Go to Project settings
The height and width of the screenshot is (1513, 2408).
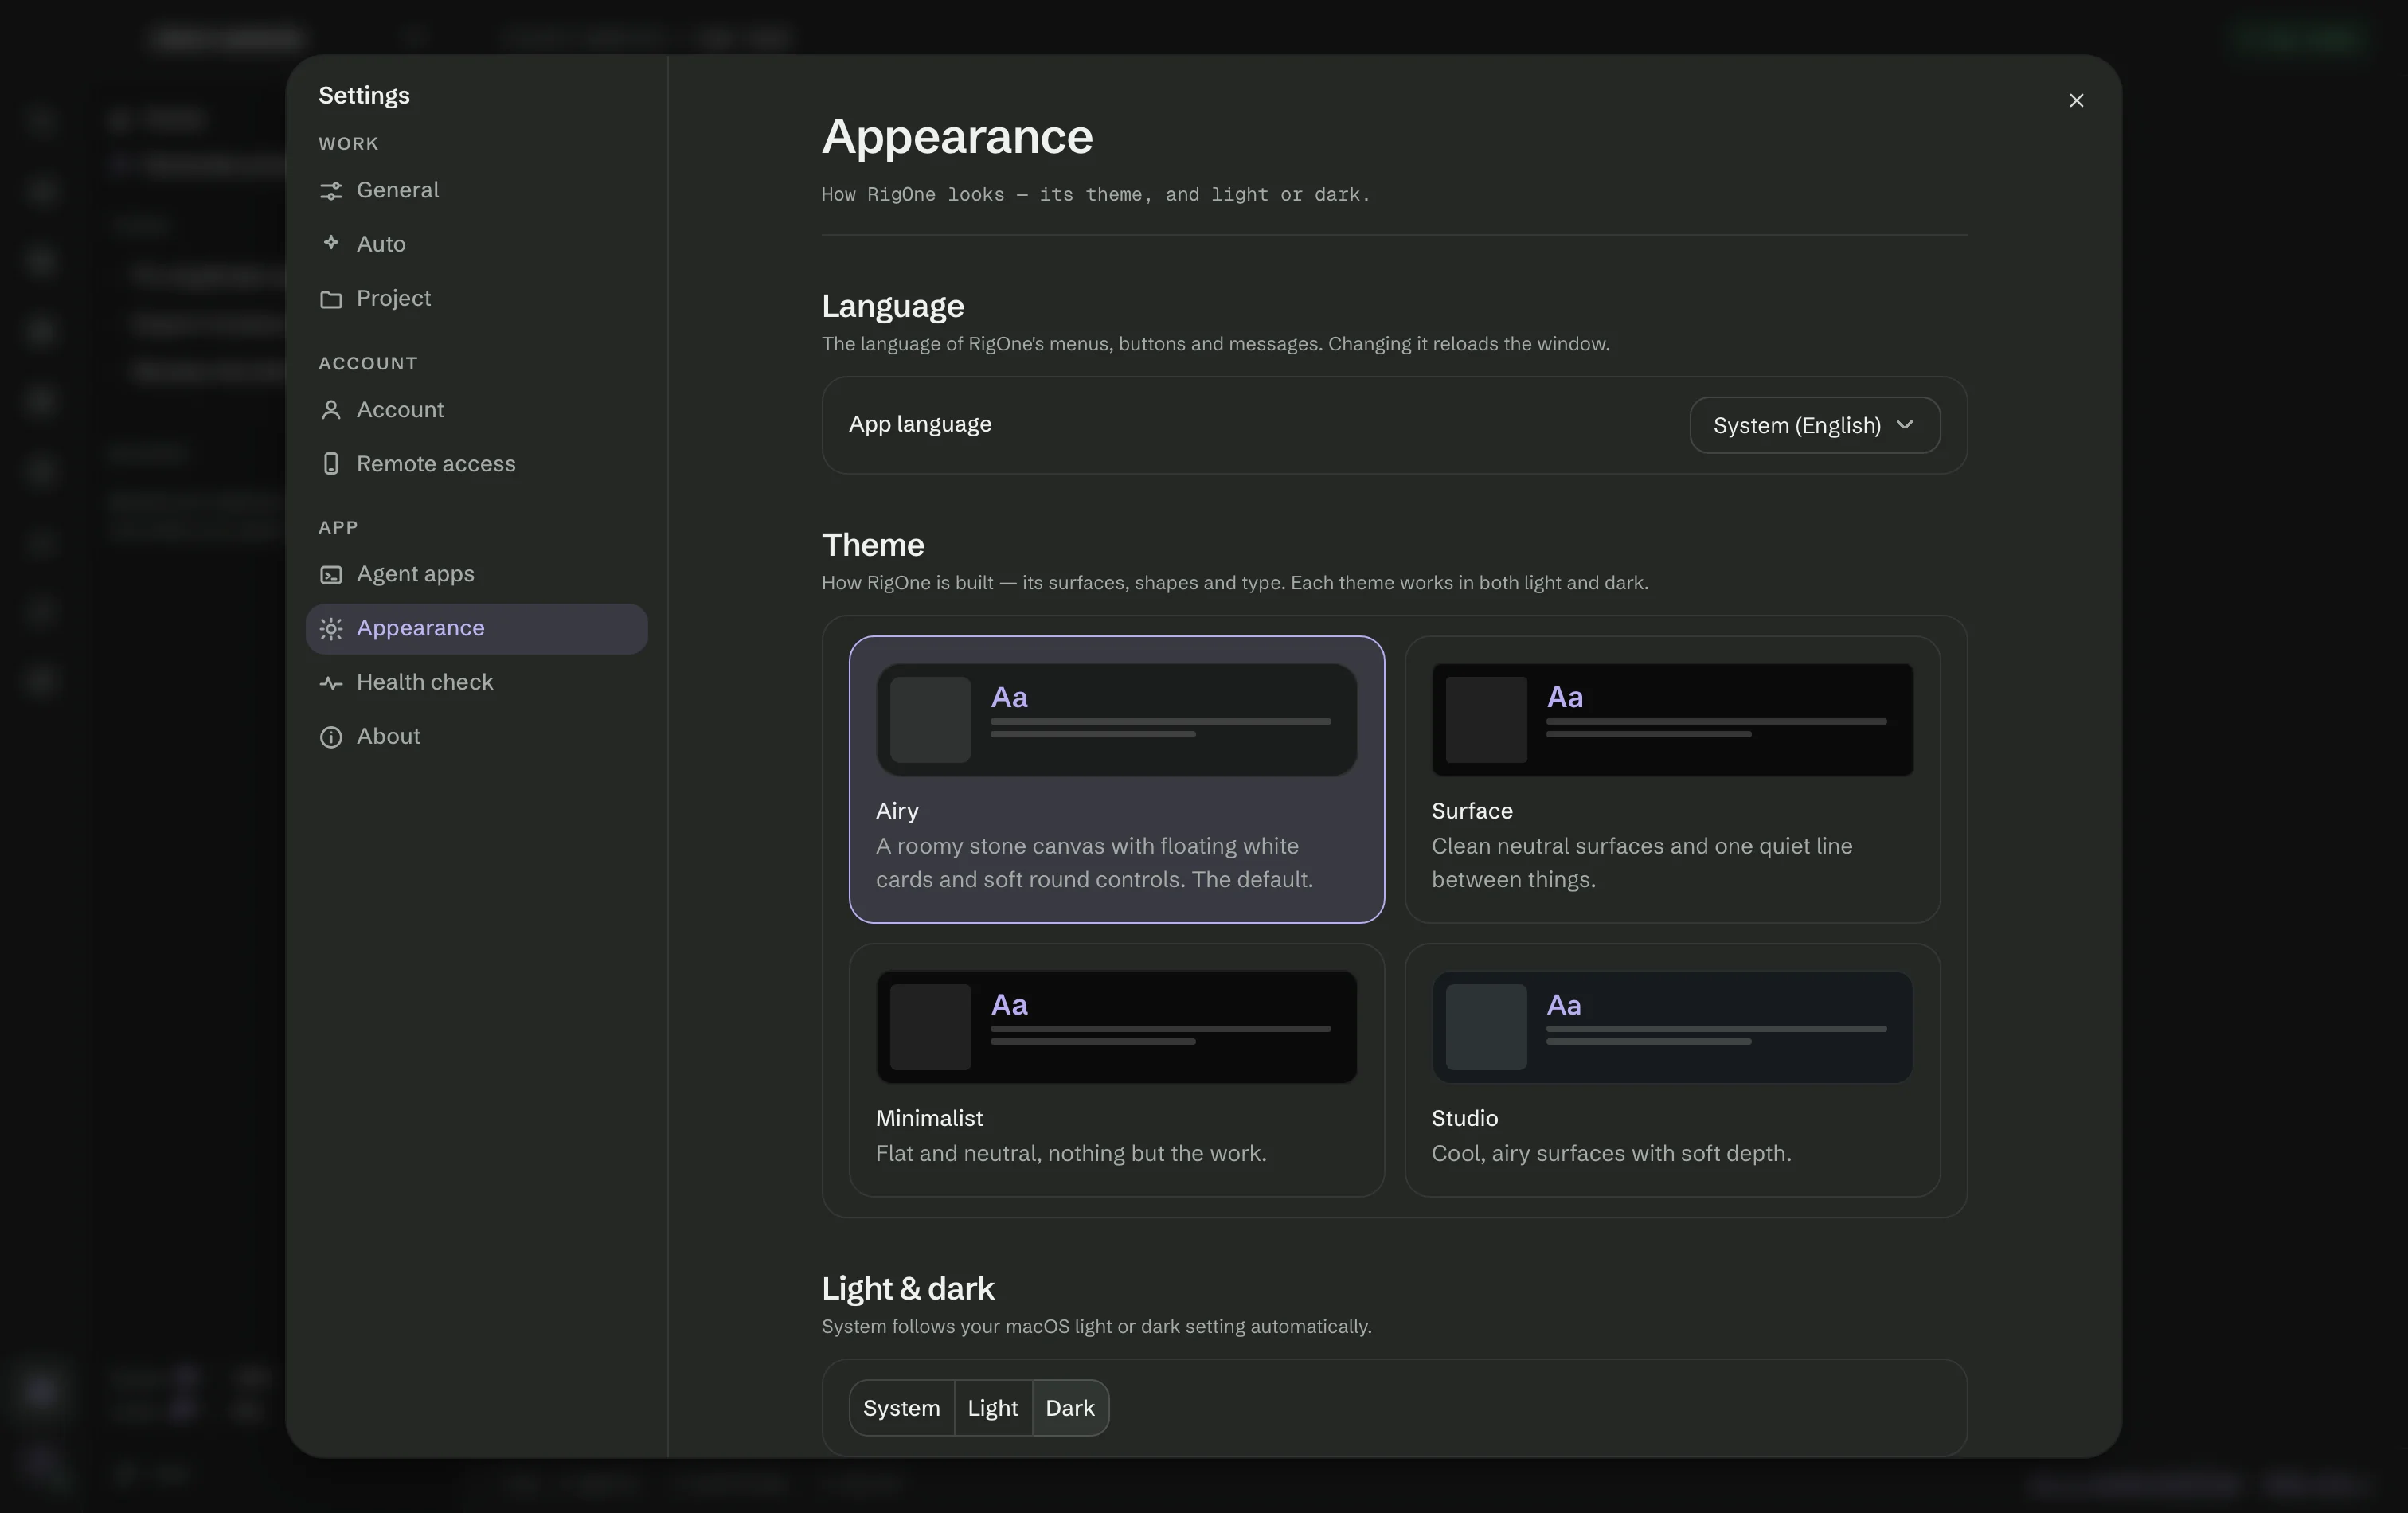coord(476,298)
